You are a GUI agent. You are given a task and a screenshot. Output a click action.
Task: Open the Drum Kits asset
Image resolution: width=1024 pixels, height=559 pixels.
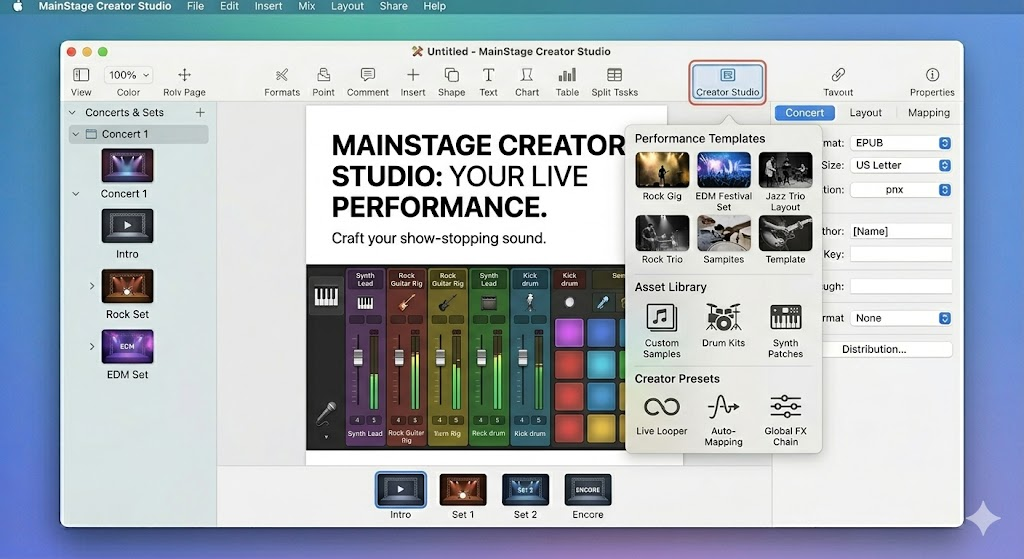pos(723,317)
